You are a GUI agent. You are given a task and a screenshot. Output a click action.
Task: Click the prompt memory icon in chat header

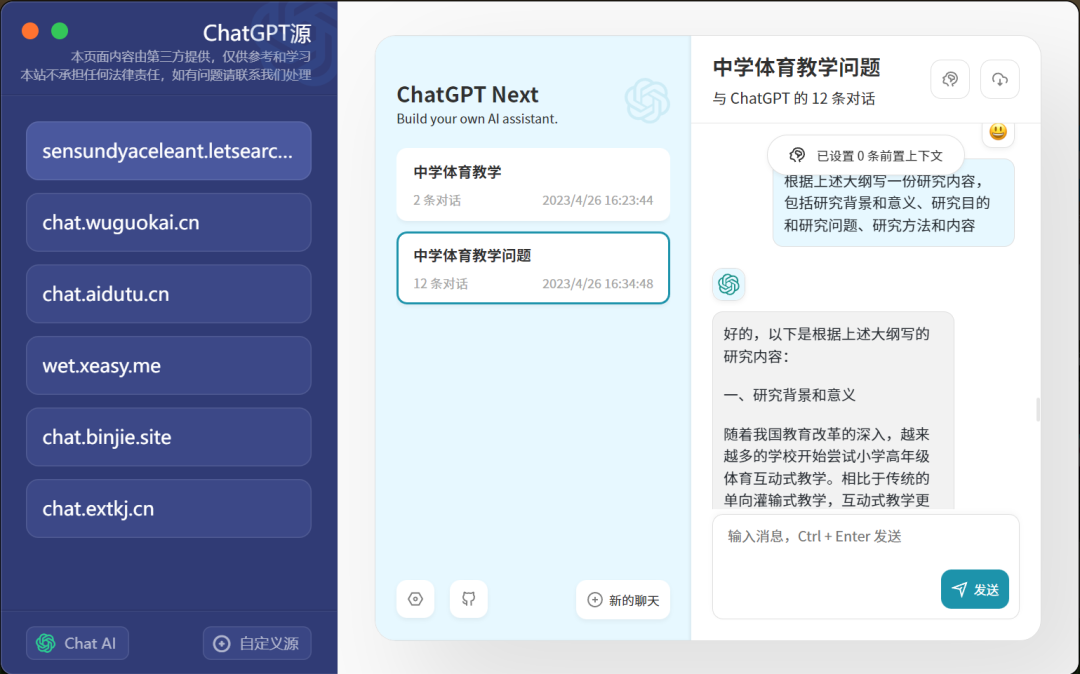[x=950, y=79]
